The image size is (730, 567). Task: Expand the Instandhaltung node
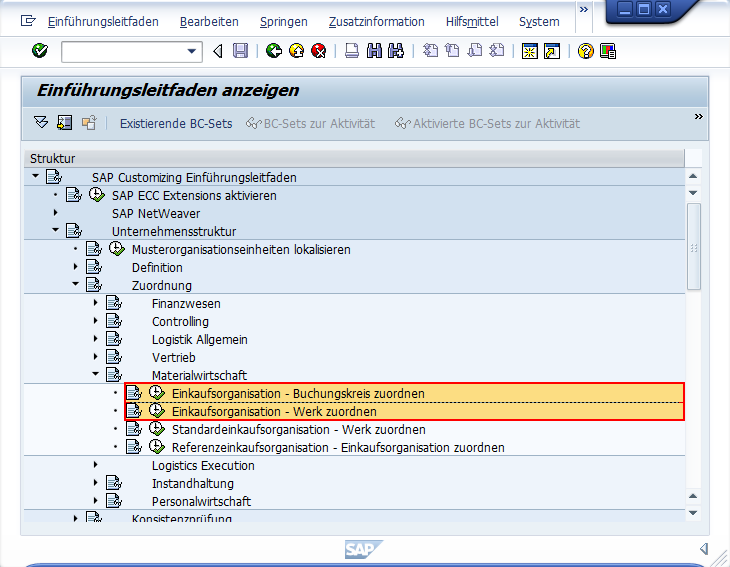pyautogui.click(x=95, y=483)
